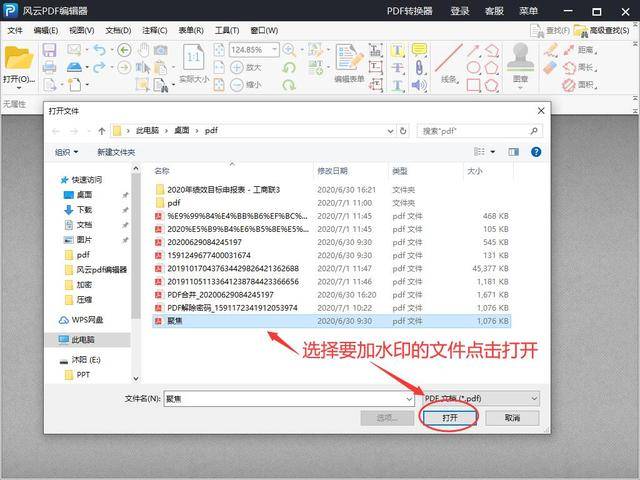
Task: Click the preview pane icon in dialog
Action: tap(513, 152)
